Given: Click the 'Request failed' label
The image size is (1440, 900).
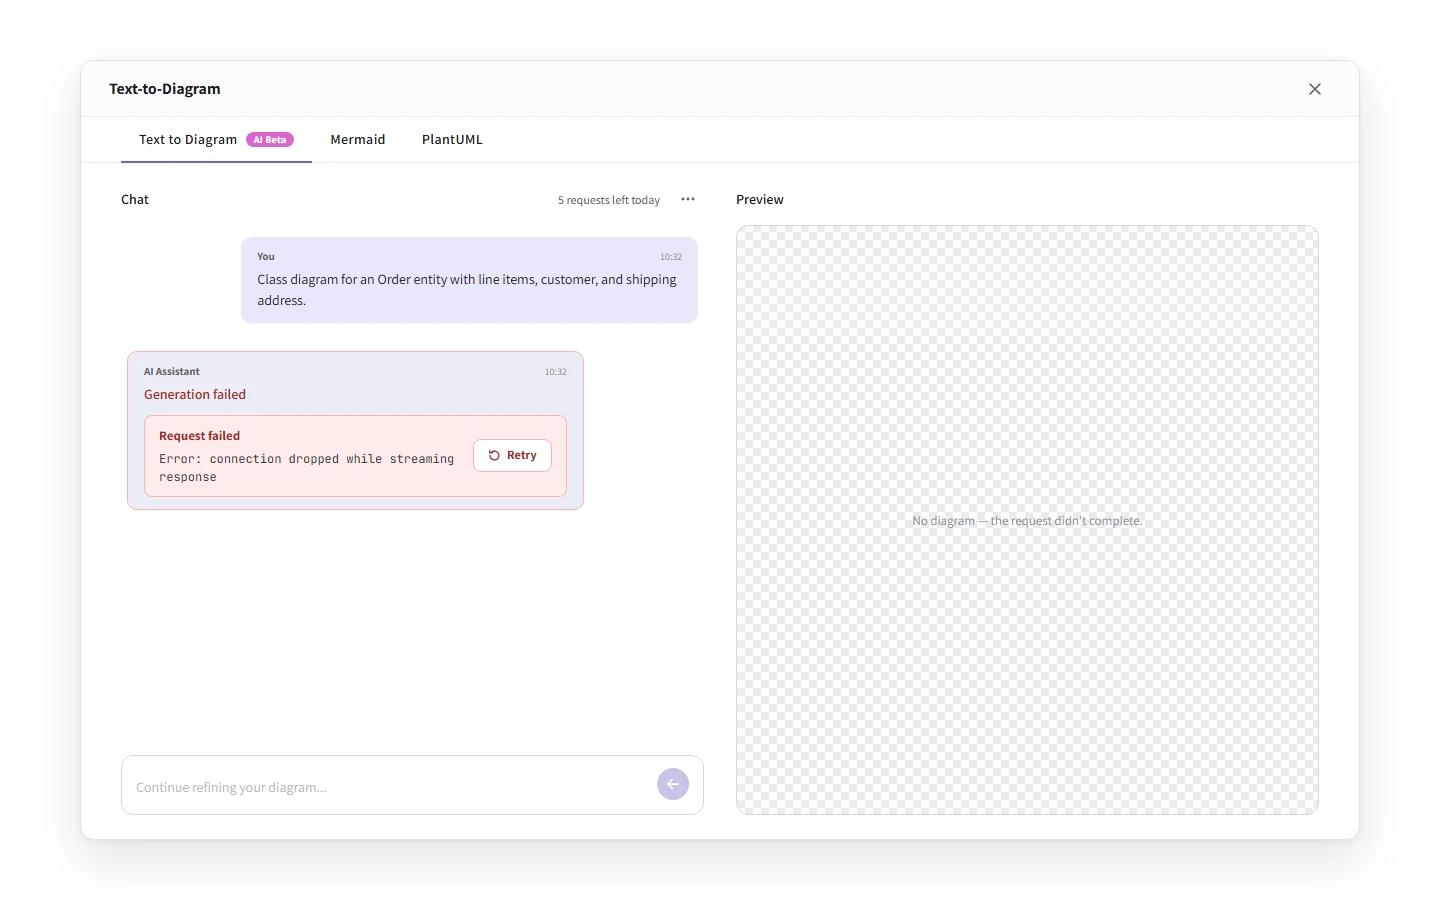Looking at the screenshot, I should (x=199, y=436).
